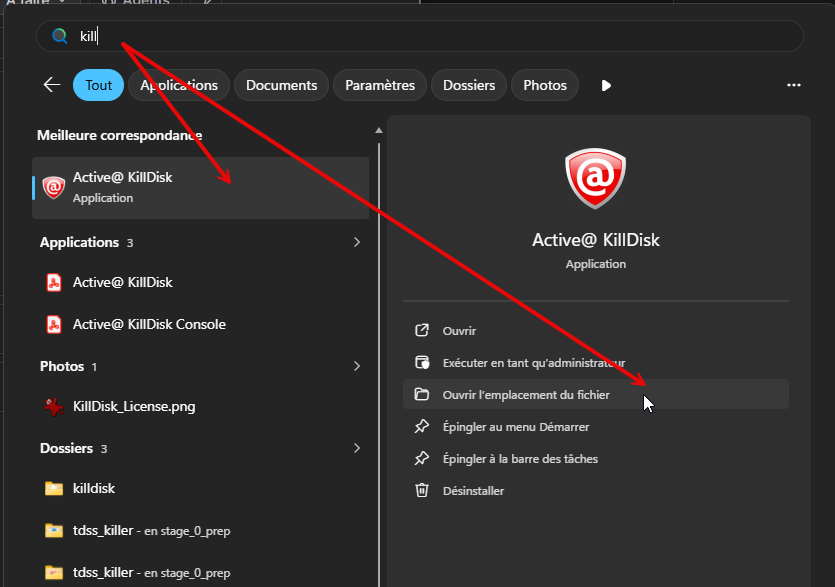Choose Désinstaller in the preview pane
The width and height of the screenshot is (835, 587).
click(x=595, y=491)
